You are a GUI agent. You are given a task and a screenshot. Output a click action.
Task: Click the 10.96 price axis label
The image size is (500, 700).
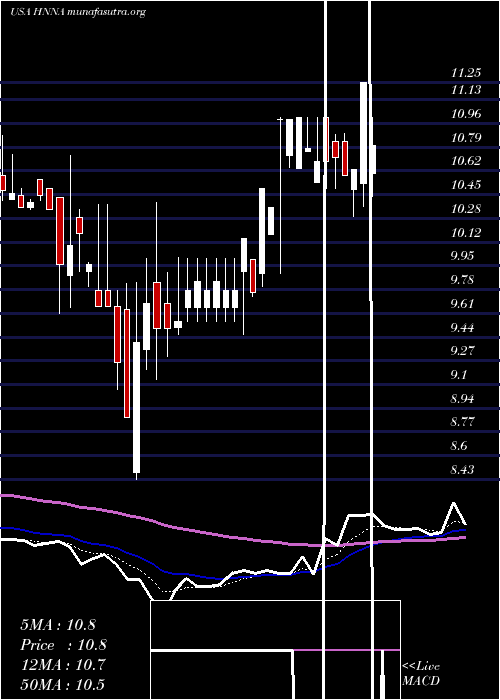(466, 114)
